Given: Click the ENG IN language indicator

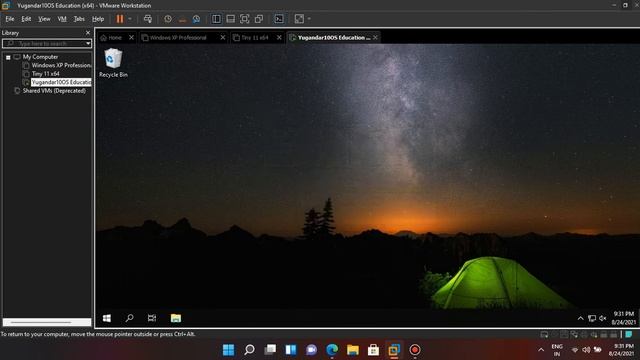Looking at the screenshot, I should pos(557,350).
